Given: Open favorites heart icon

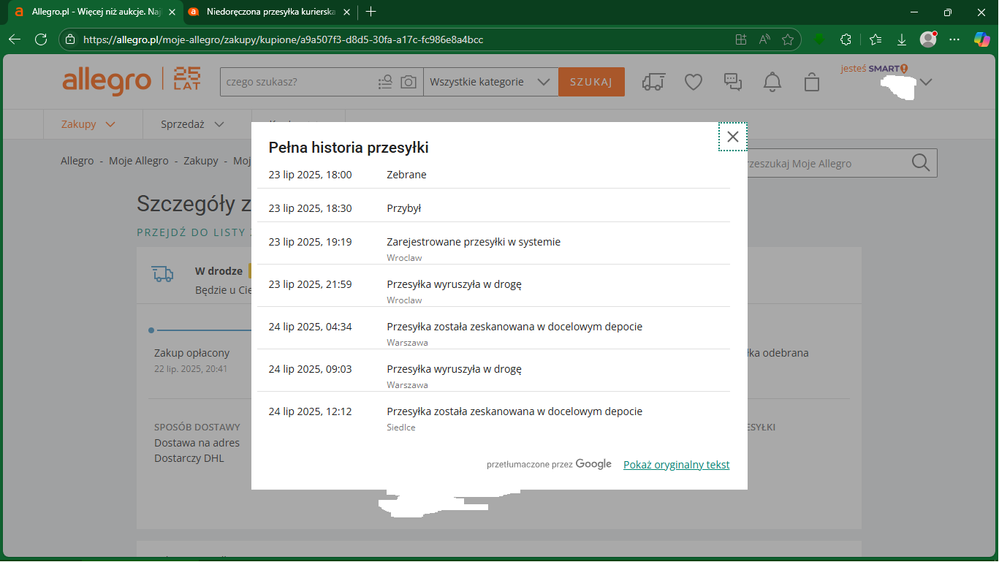Looking at the screenshot, I should [693, 82].
